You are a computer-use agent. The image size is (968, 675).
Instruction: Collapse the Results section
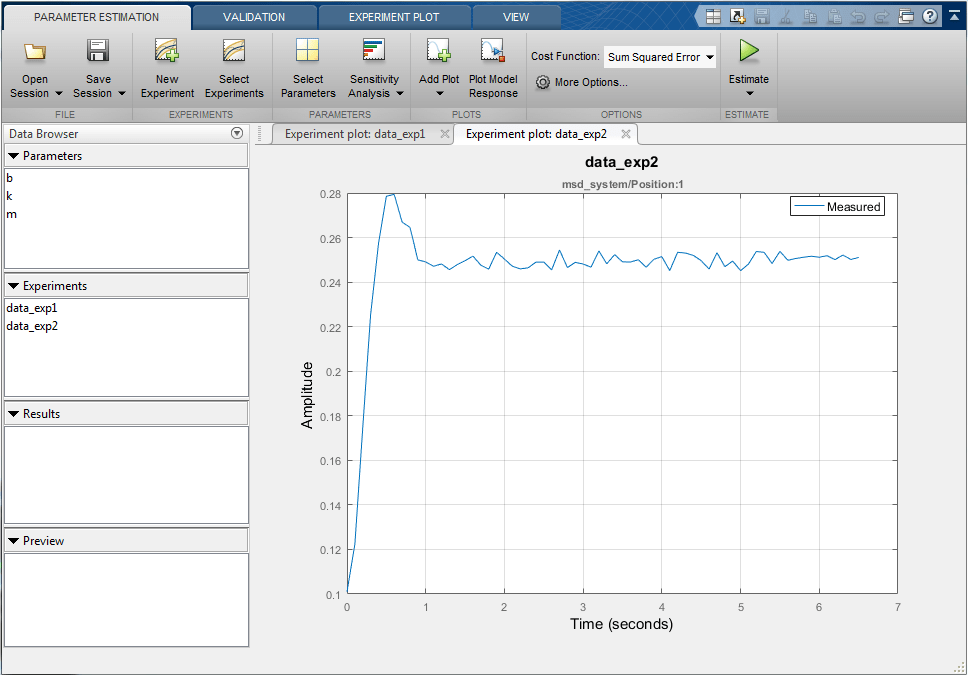14,414
